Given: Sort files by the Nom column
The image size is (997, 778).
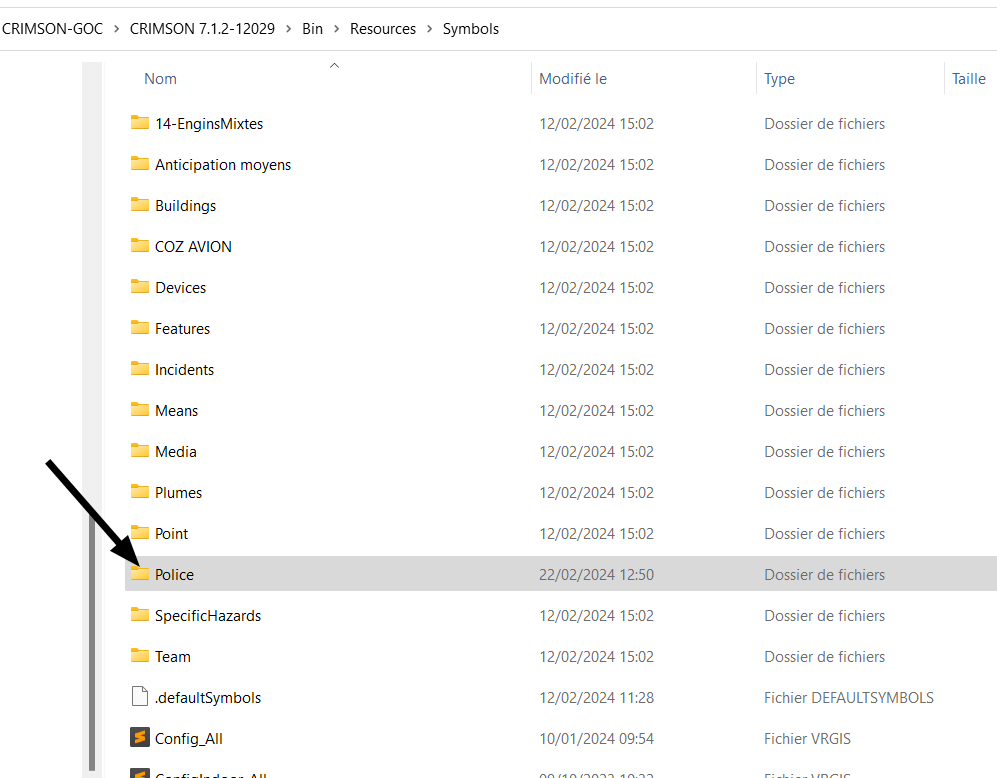Looking at the screenshot, I should pyautogui.click(x=160, y=79).
